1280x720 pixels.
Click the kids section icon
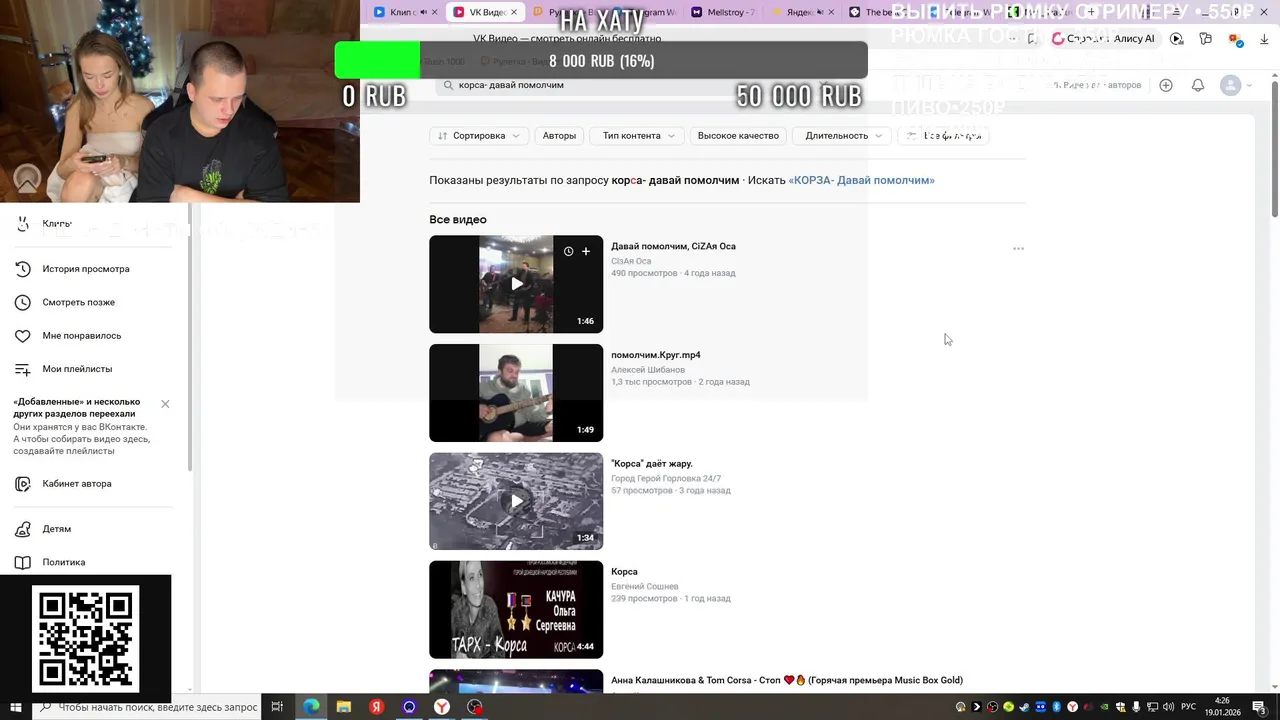[23, 529]
